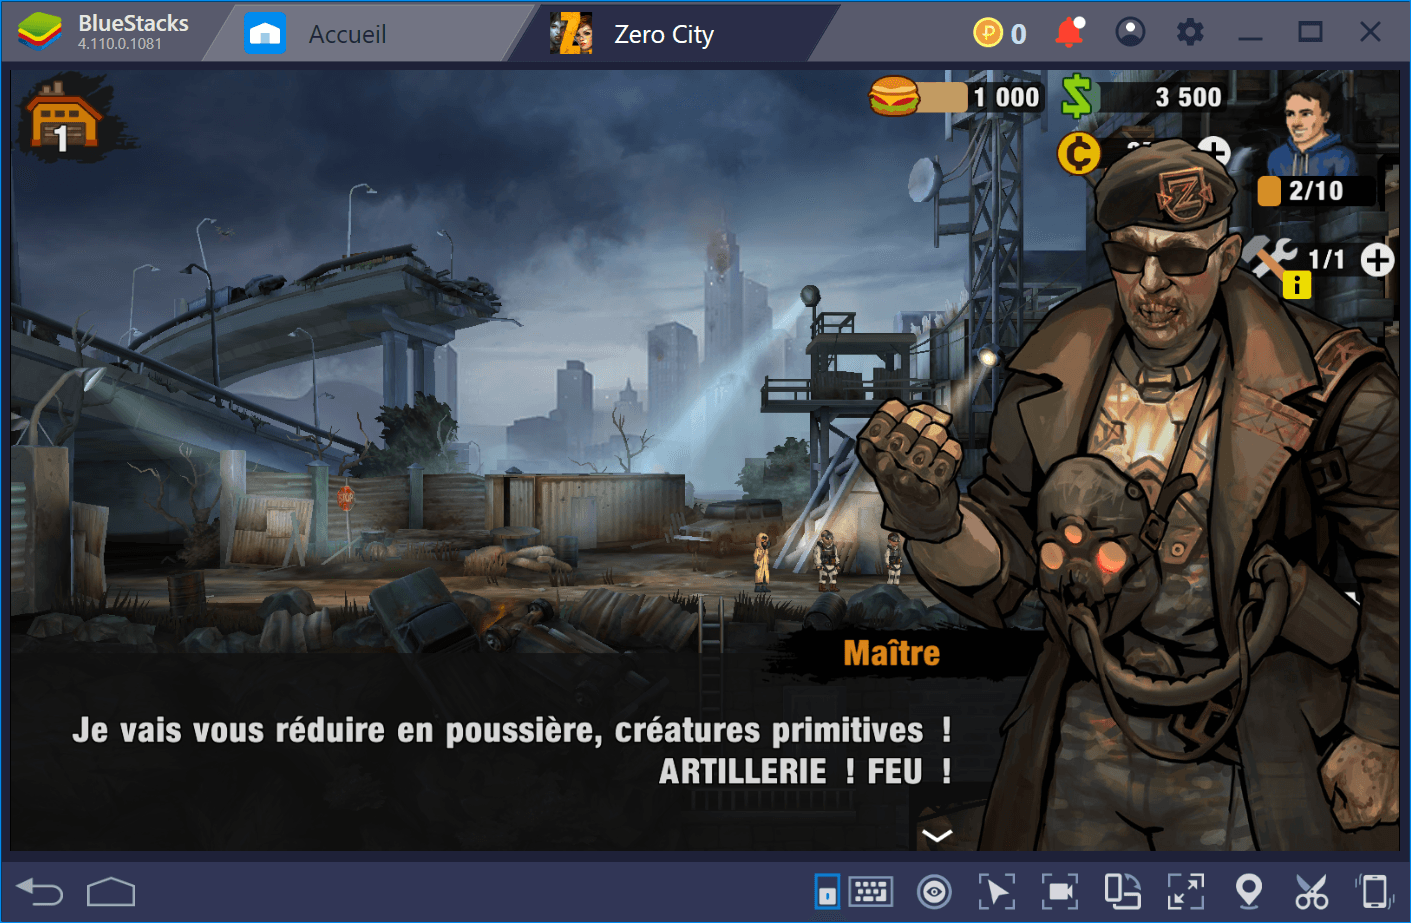Open BlueStacks settings gear

pyautogui.click(x=1190, y=33)
